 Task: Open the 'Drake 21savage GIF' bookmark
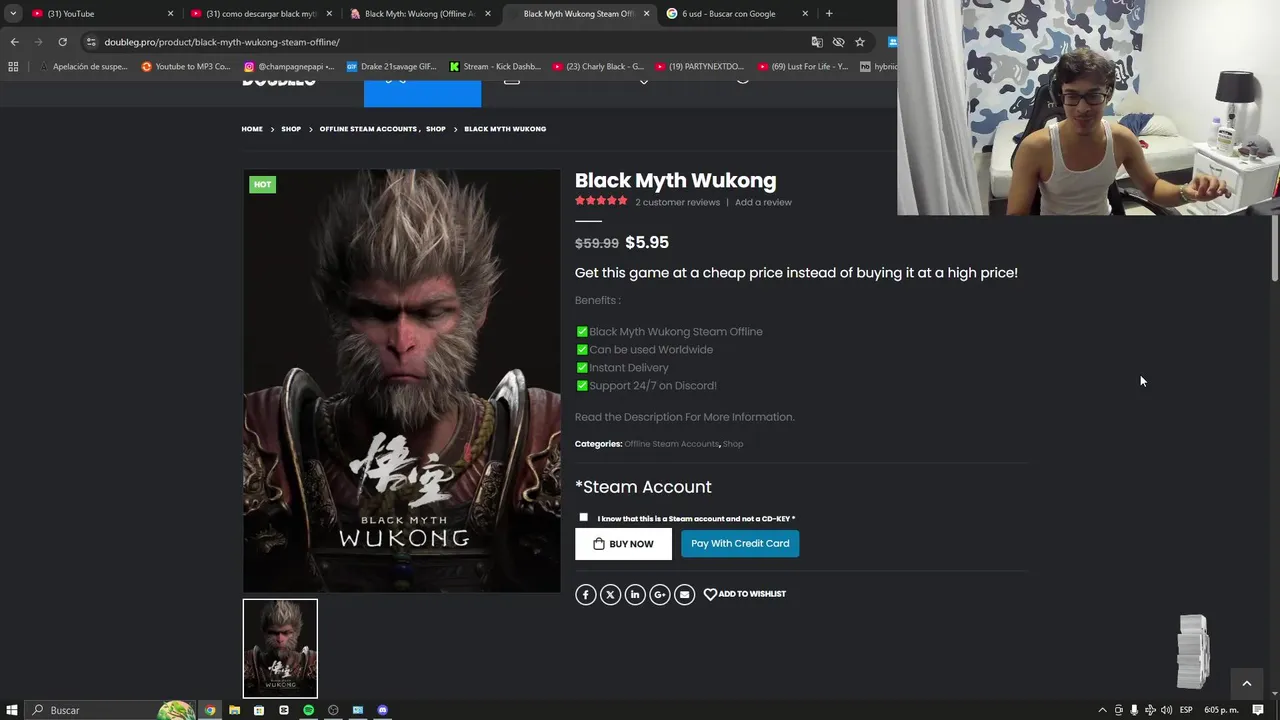(391, 67)
